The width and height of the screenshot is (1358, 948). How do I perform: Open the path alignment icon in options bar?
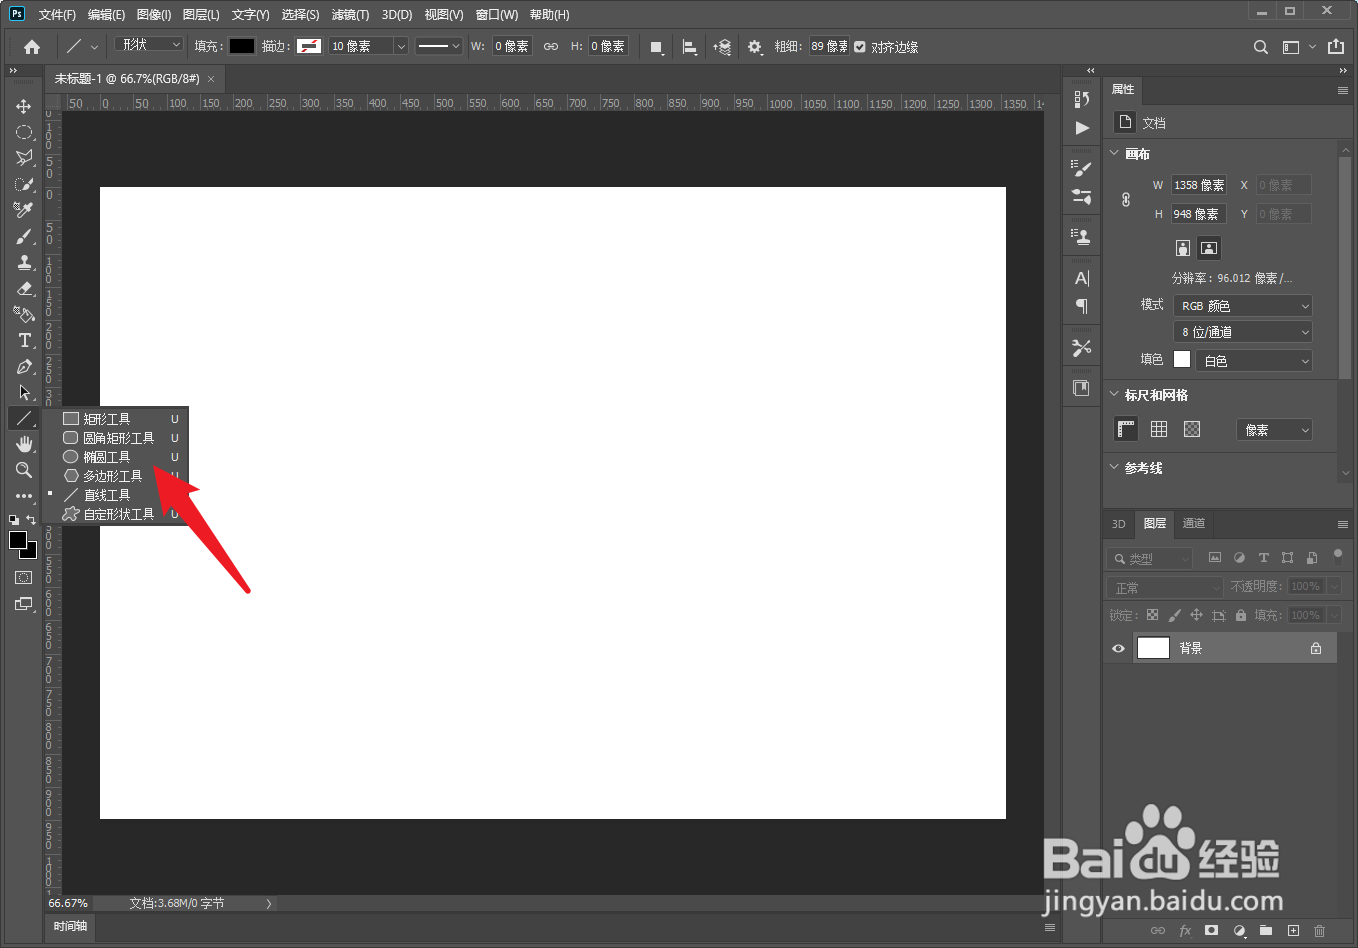coord(690,47)
